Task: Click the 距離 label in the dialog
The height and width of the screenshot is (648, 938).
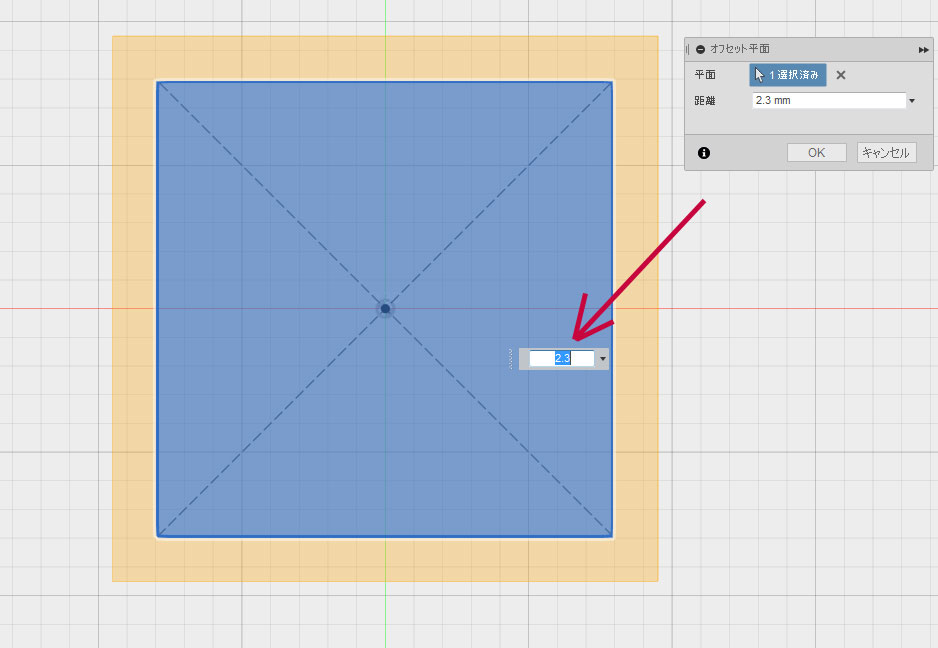Action: (705, 101)
